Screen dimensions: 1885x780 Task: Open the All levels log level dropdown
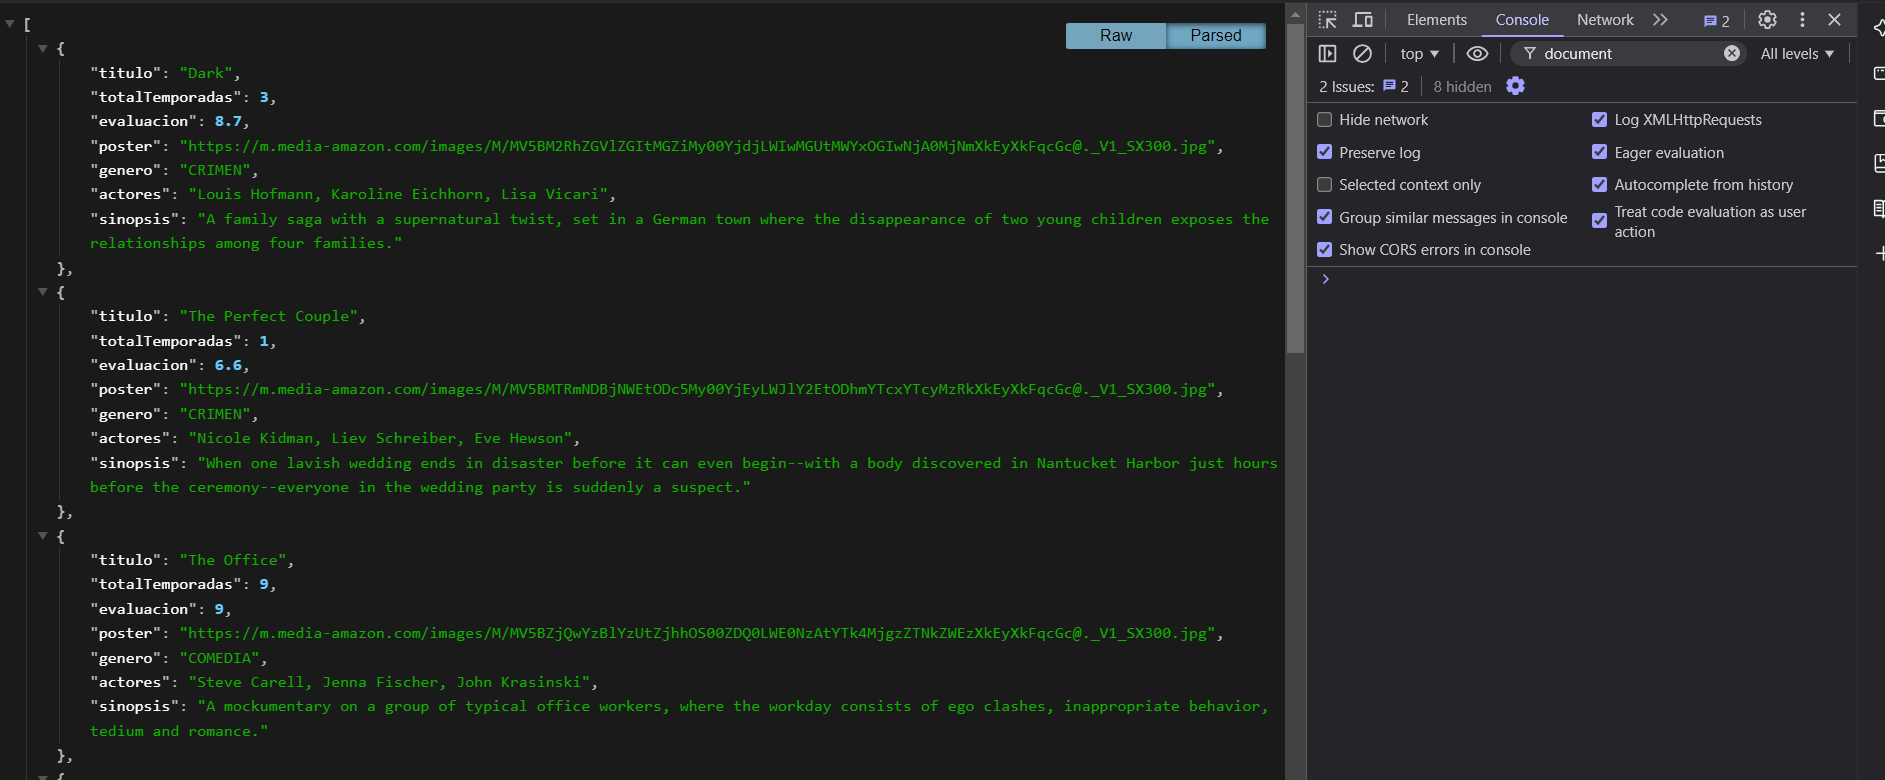click(1797, 53)
